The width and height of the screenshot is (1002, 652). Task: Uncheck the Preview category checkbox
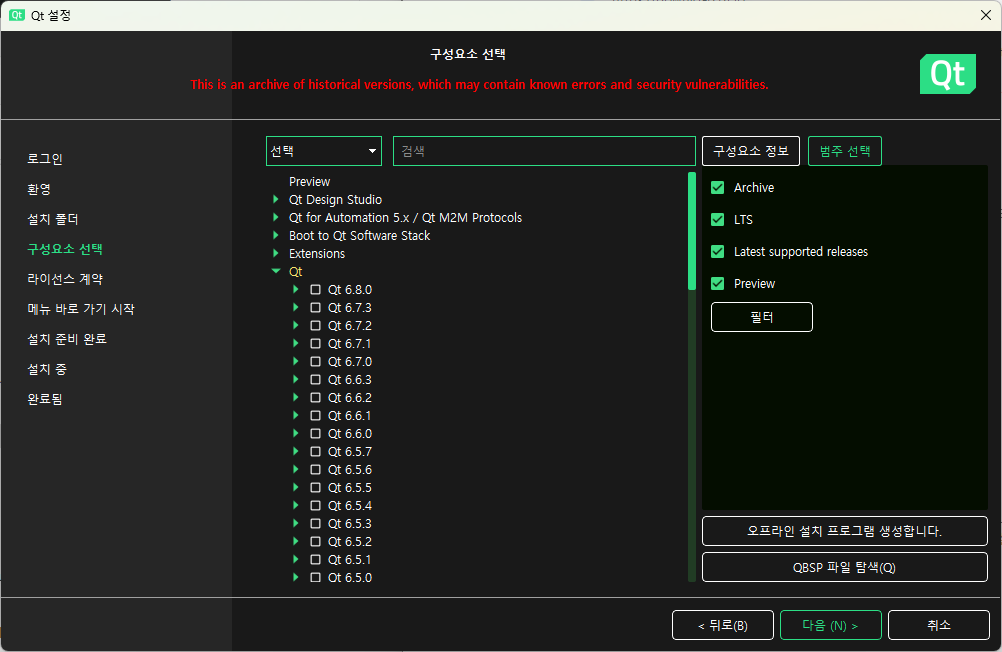[718, 283]
